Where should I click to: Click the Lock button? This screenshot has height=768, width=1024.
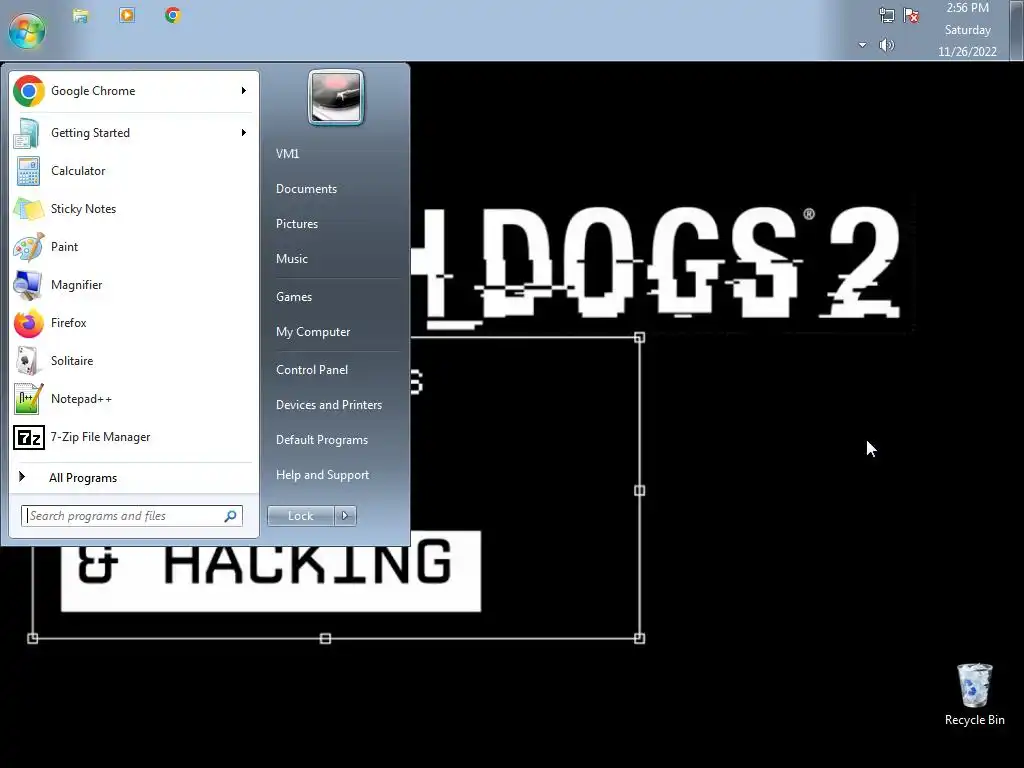coord(300,516)
